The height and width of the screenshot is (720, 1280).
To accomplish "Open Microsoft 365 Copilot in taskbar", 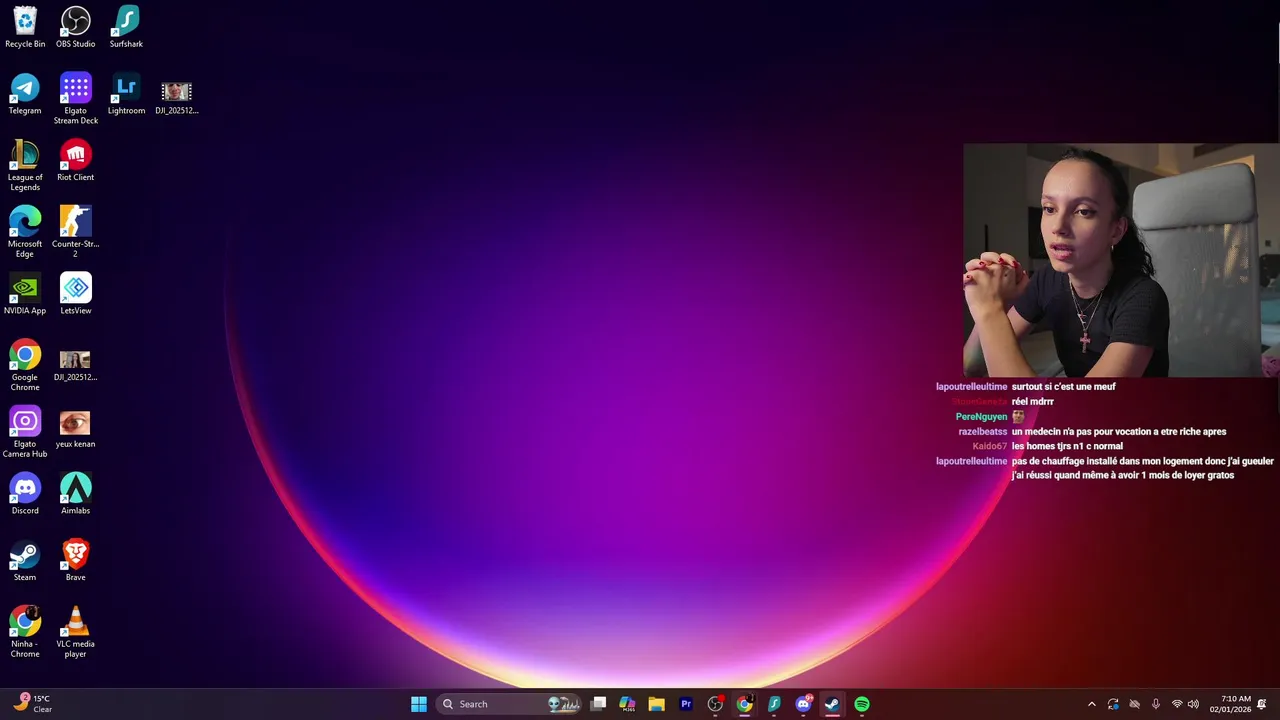I will point(627,704).
